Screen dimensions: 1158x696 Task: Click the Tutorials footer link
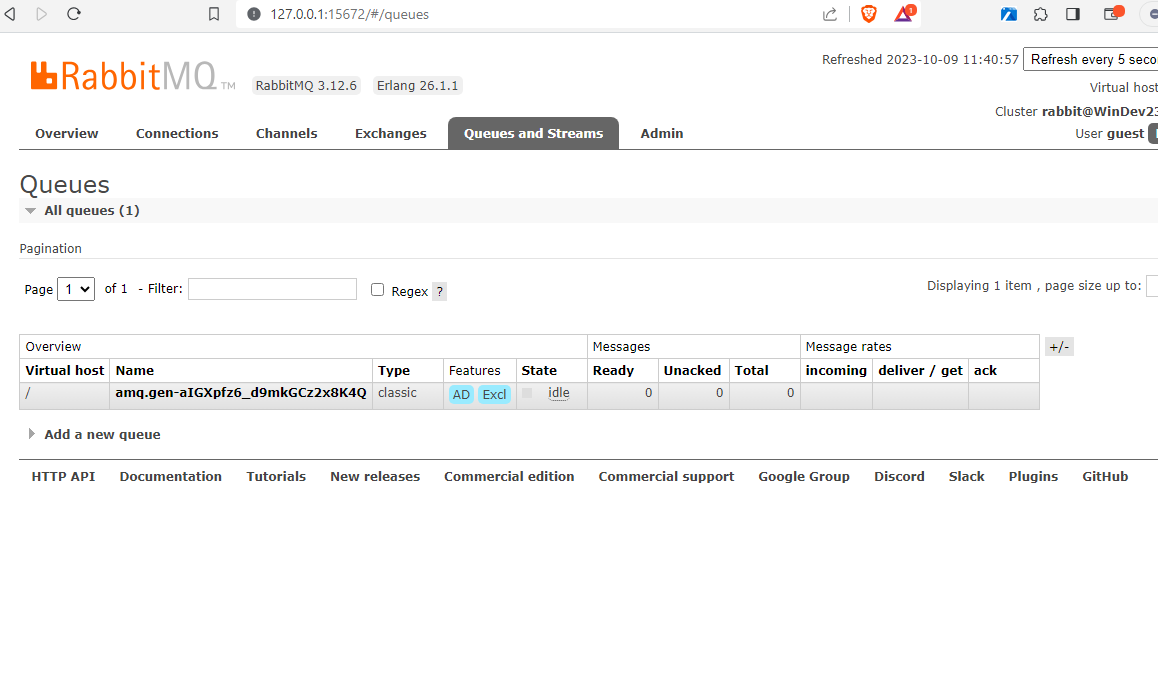coord(276,476)
